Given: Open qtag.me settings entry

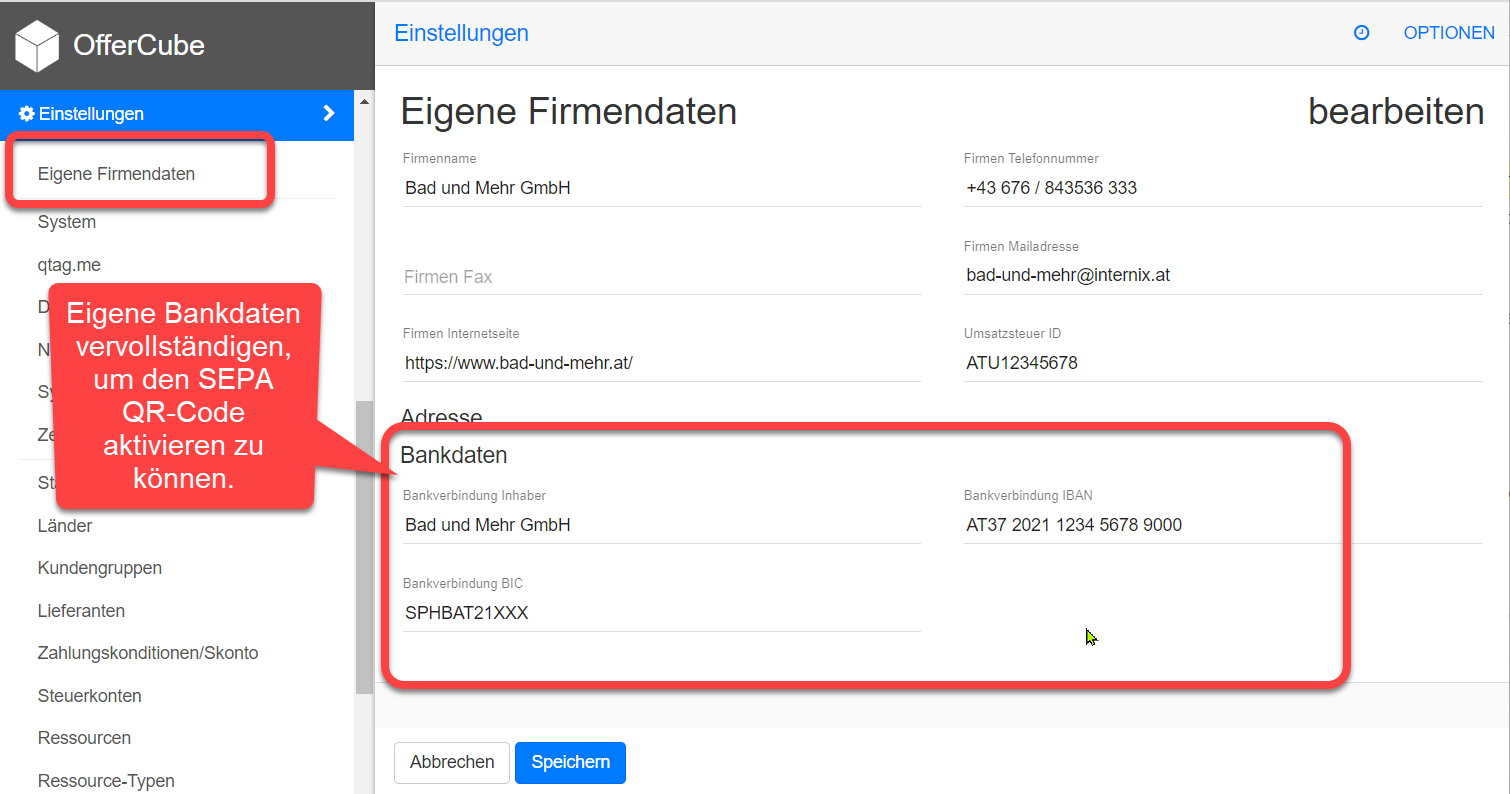Looking at the screenshot, I should [69, 265].
